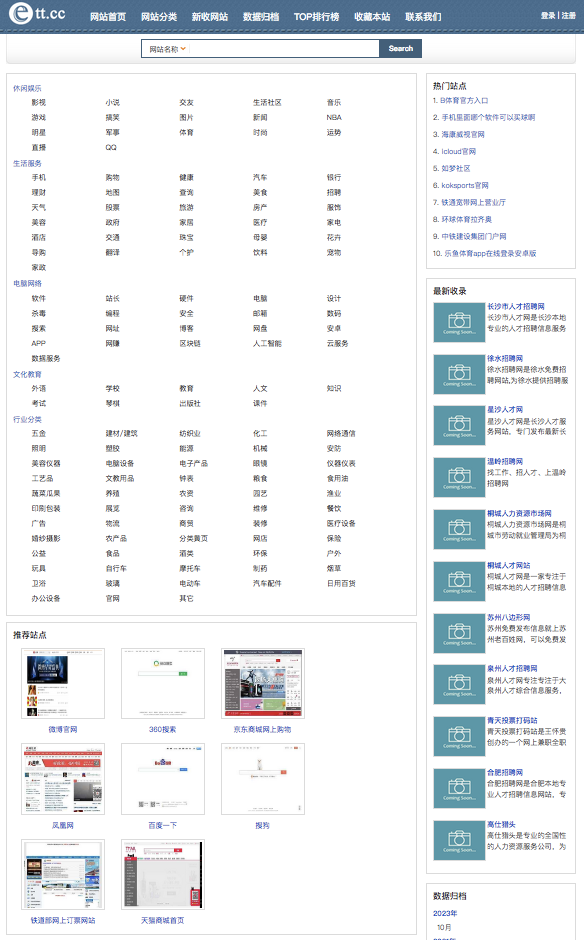Open camera placeholder image for 合肥招聘网
584x940 pixels.
point(459,789)
